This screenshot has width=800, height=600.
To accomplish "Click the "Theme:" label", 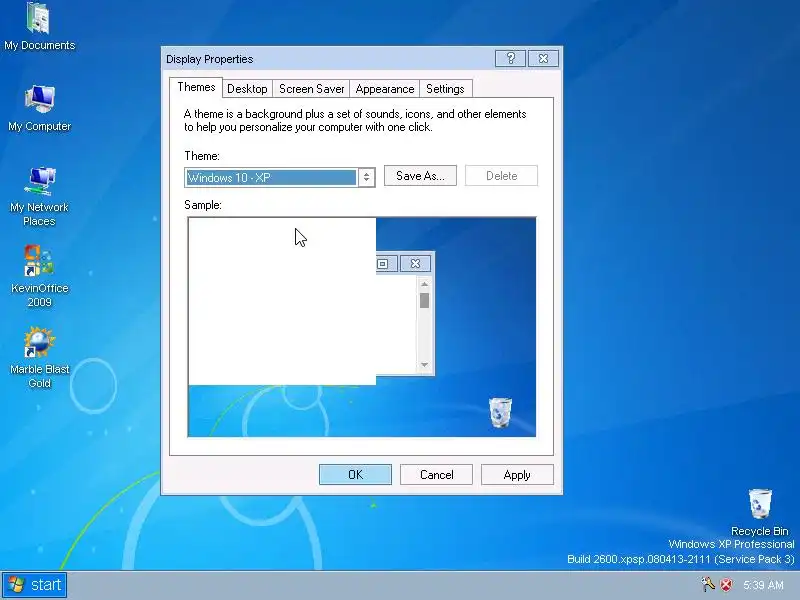I will point(202,156).
